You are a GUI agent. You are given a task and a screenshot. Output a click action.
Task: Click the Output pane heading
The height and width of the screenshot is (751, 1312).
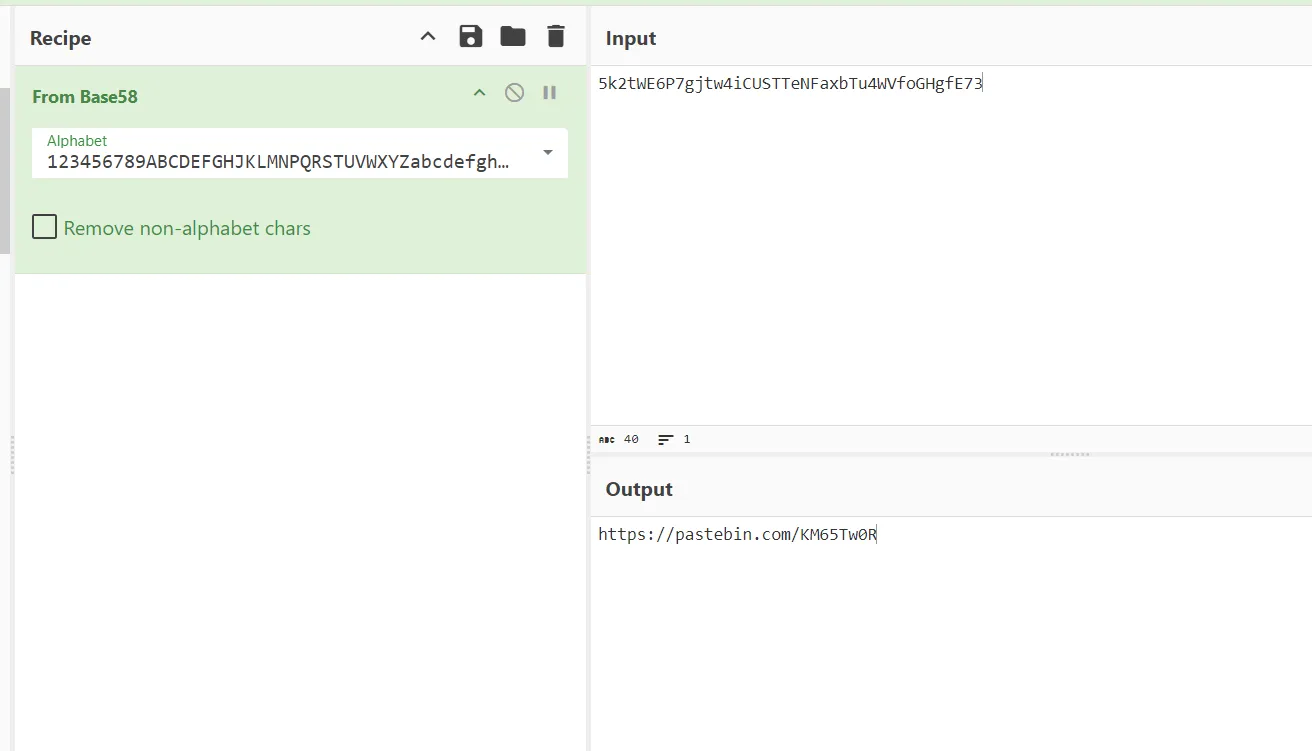click(639, 489)
